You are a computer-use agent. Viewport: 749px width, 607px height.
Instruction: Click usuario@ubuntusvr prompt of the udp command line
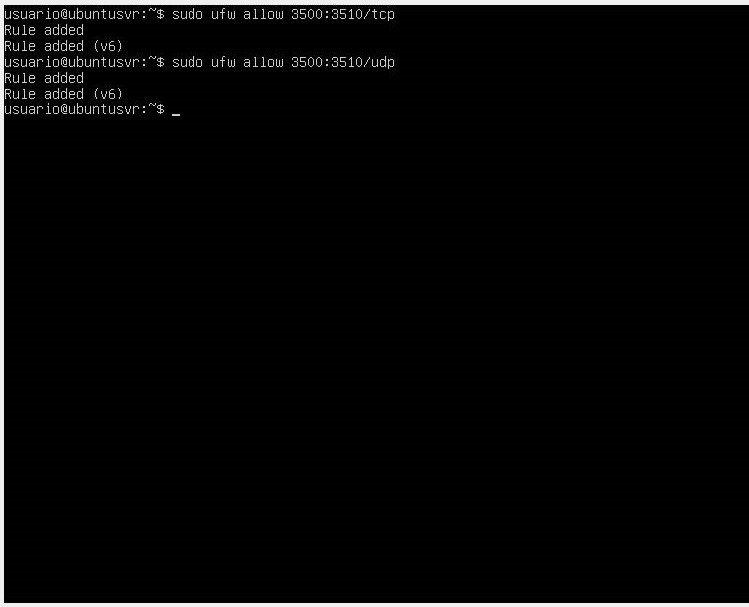(x=72, y=62)
